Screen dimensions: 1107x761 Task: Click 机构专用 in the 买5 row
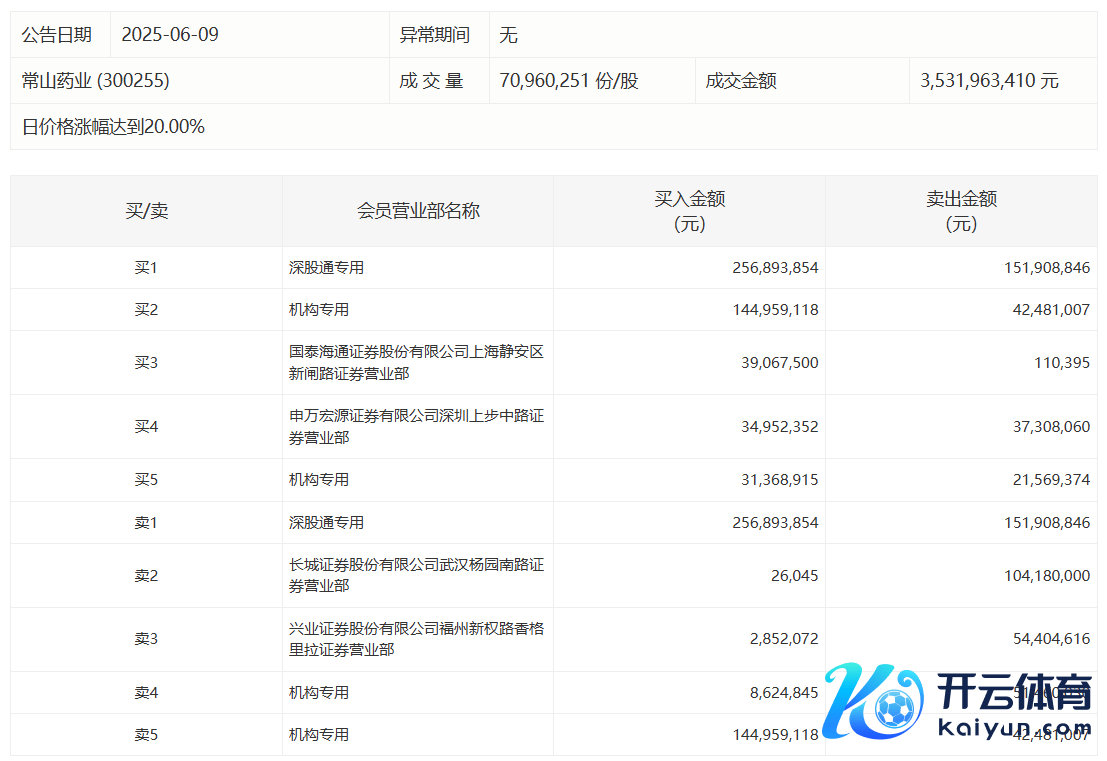point(319,480)
